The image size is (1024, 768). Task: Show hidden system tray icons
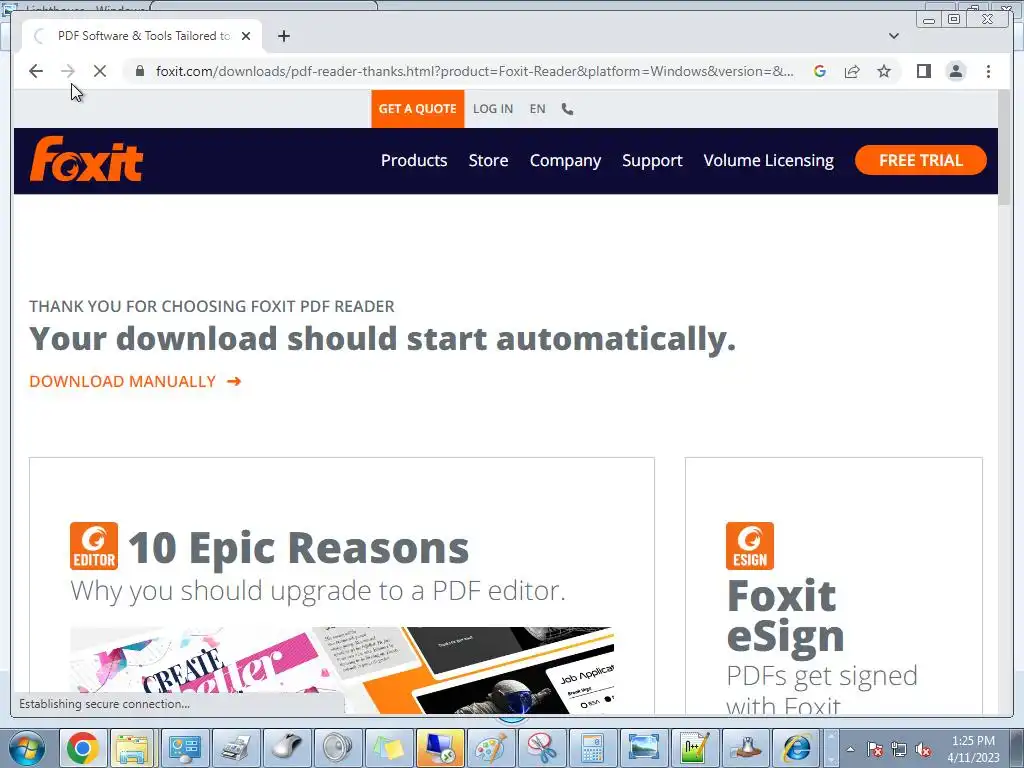(850, 750)
